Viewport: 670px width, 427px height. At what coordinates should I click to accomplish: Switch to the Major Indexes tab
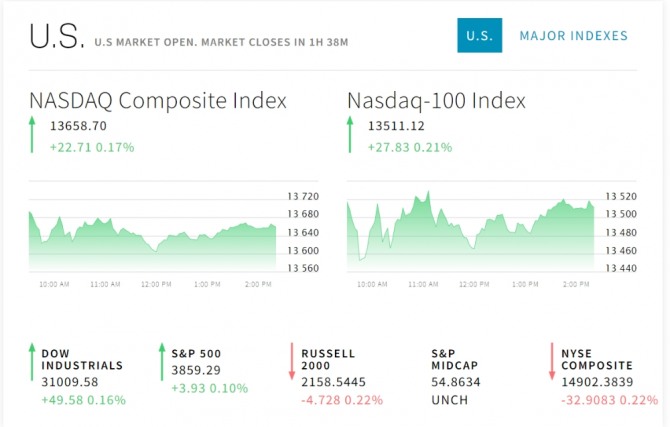coord(573,36)
